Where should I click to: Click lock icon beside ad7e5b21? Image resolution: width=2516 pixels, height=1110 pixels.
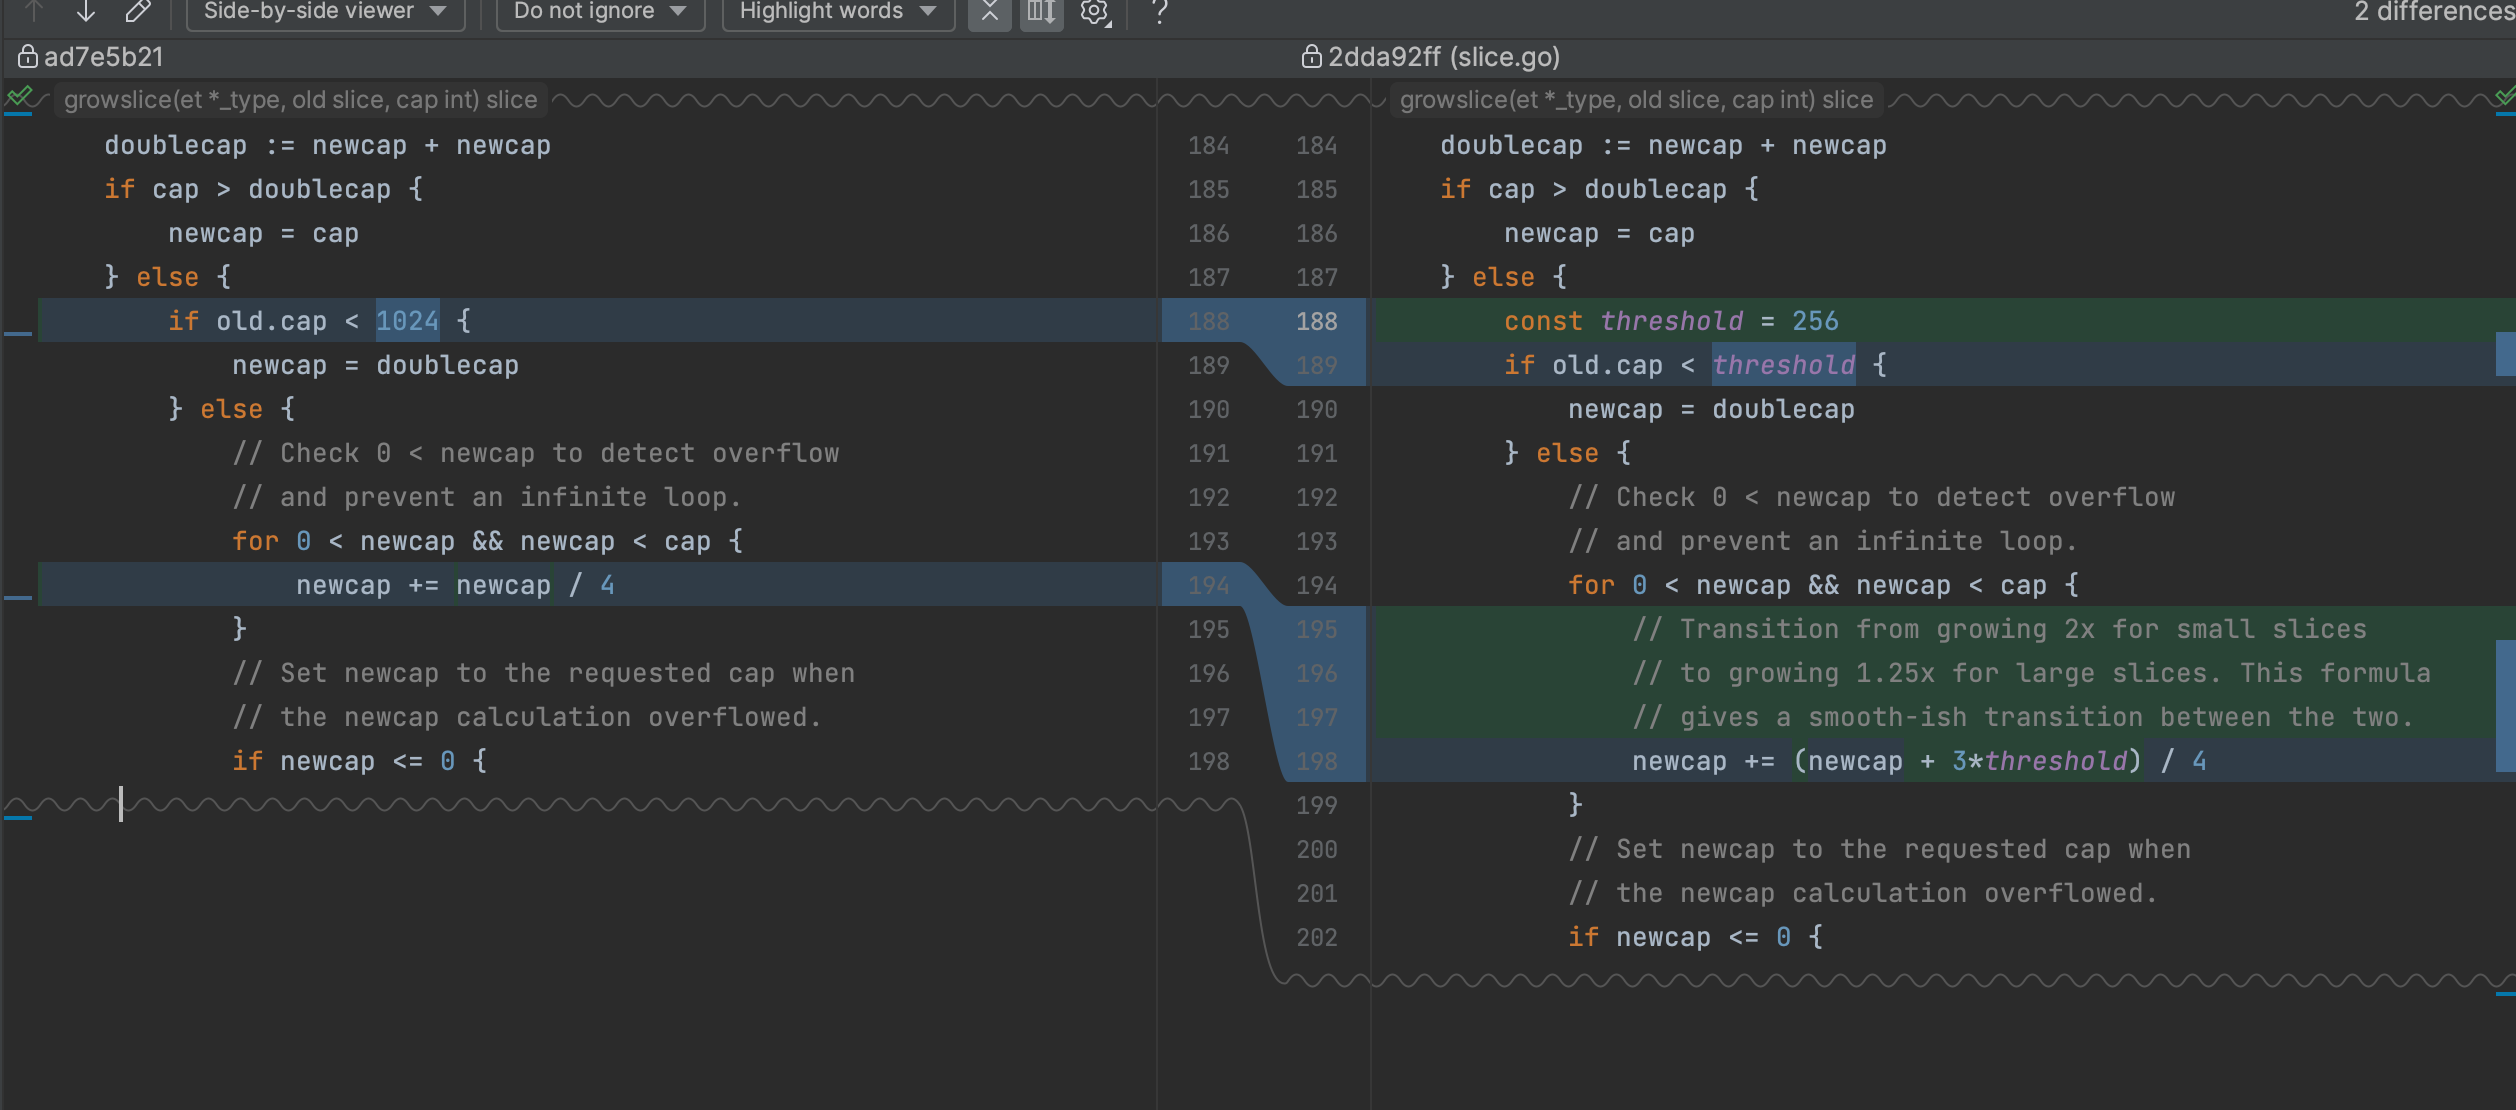28,57
